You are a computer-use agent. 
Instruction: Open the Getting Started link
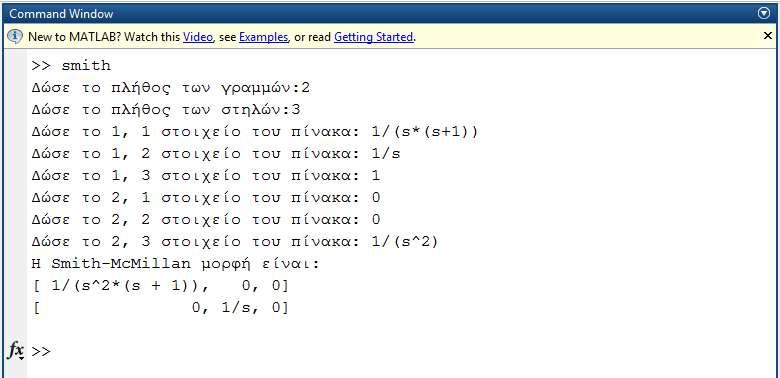(374, 37)
